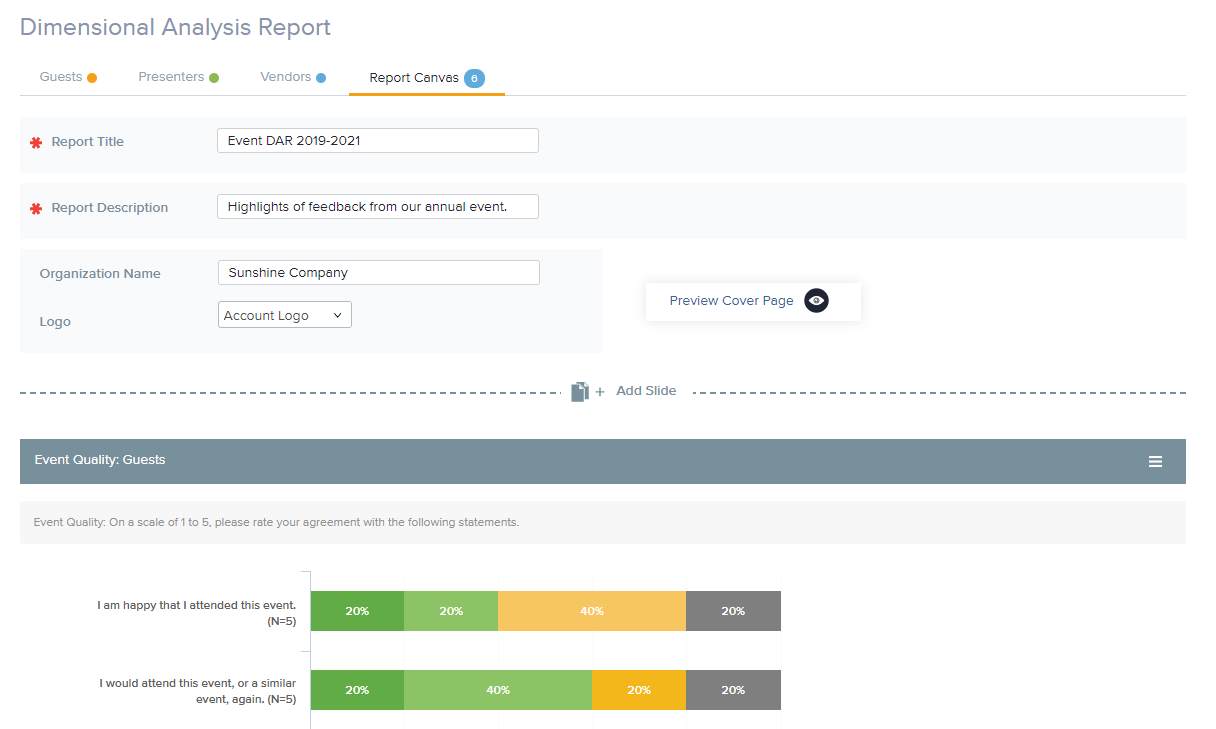This screenshot has height=729, width=1216.
Task: Click the Add Slide link
Action: coord(645,391)
